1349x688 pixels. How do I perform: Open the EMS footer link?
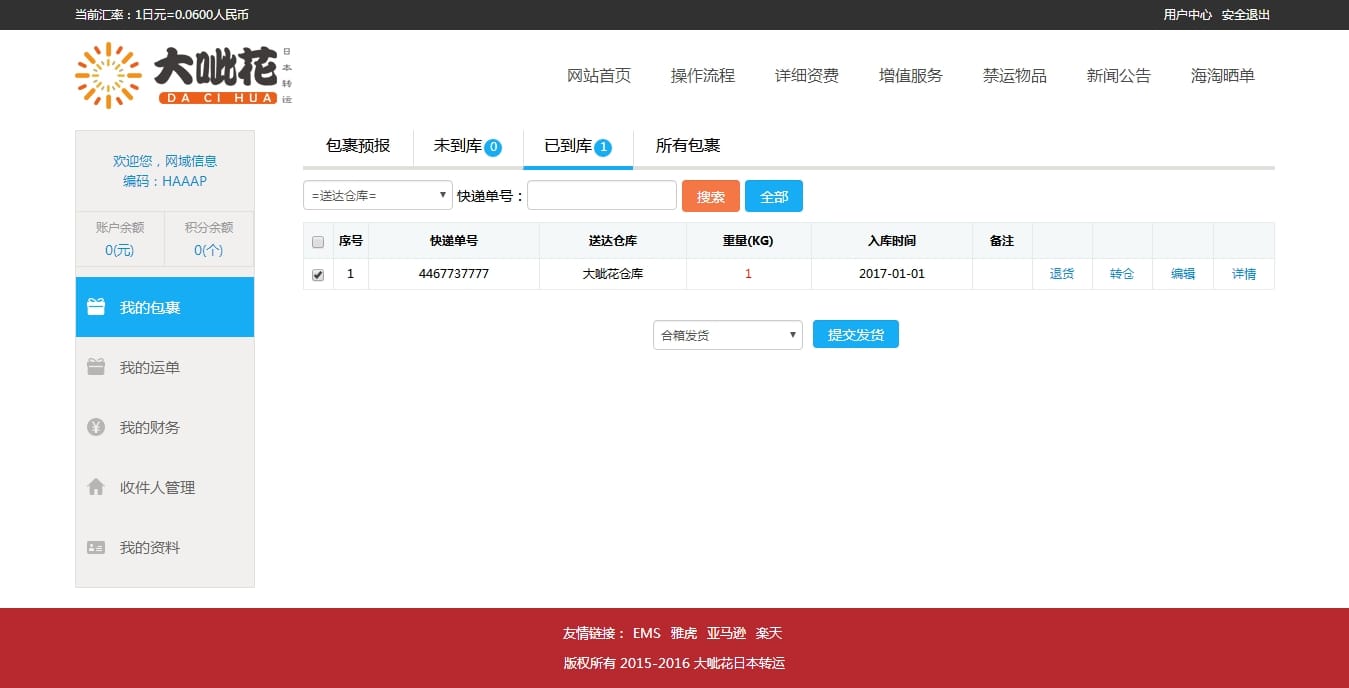coord(647,633)
